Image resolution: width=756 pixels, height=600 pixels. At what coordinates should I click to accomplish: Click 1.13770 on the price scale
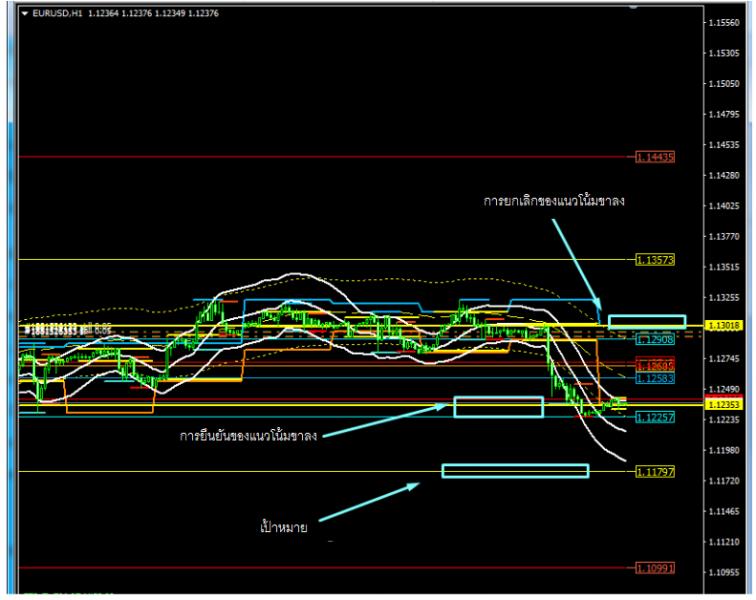click(x=724, y=236)
